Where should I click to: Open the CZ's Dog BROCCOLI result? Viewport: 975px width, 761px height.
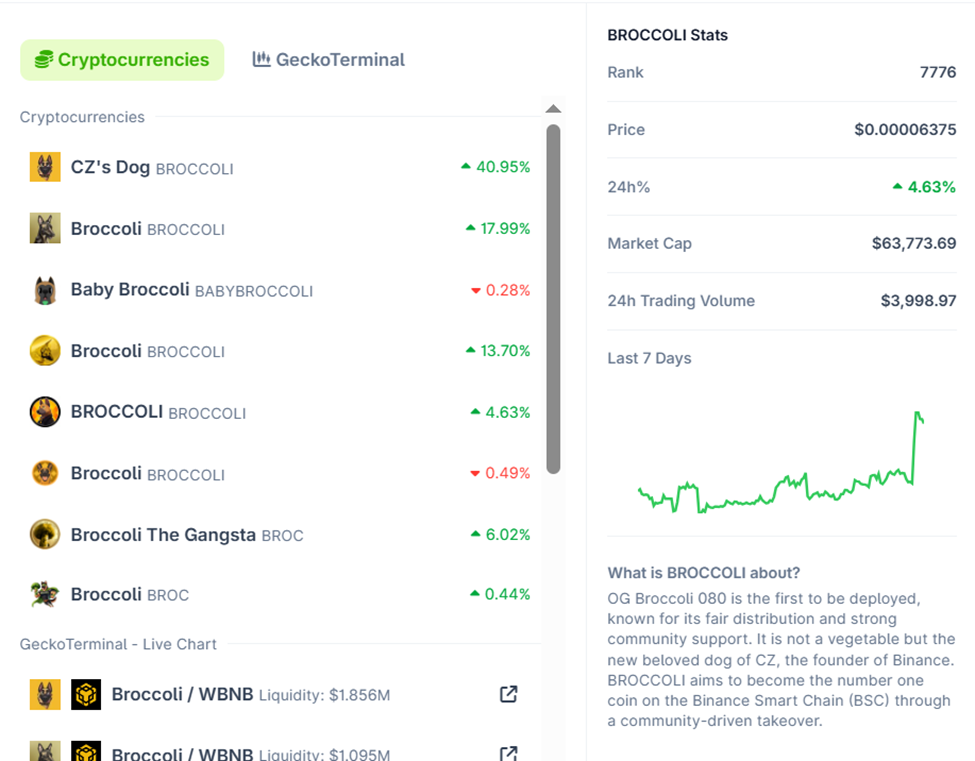point(152,167)
